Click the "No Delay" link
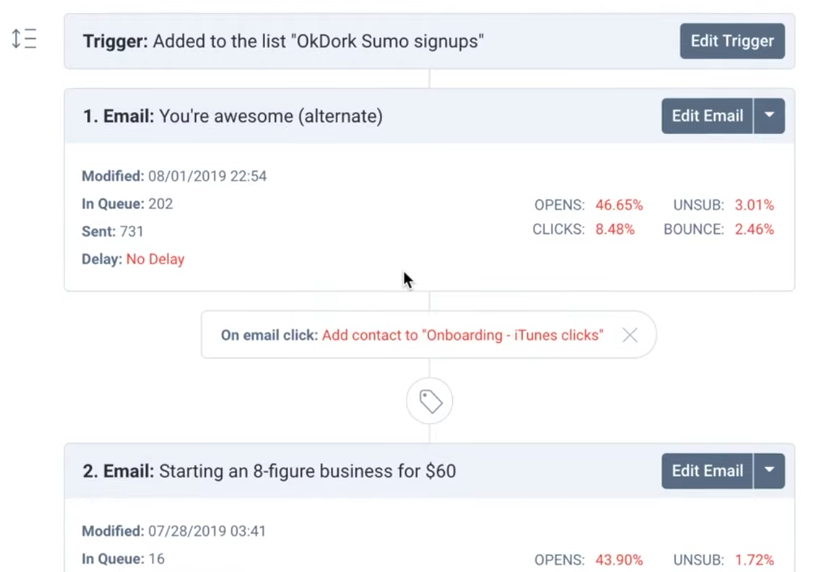The image size is (814, 572). click(155, 259)
